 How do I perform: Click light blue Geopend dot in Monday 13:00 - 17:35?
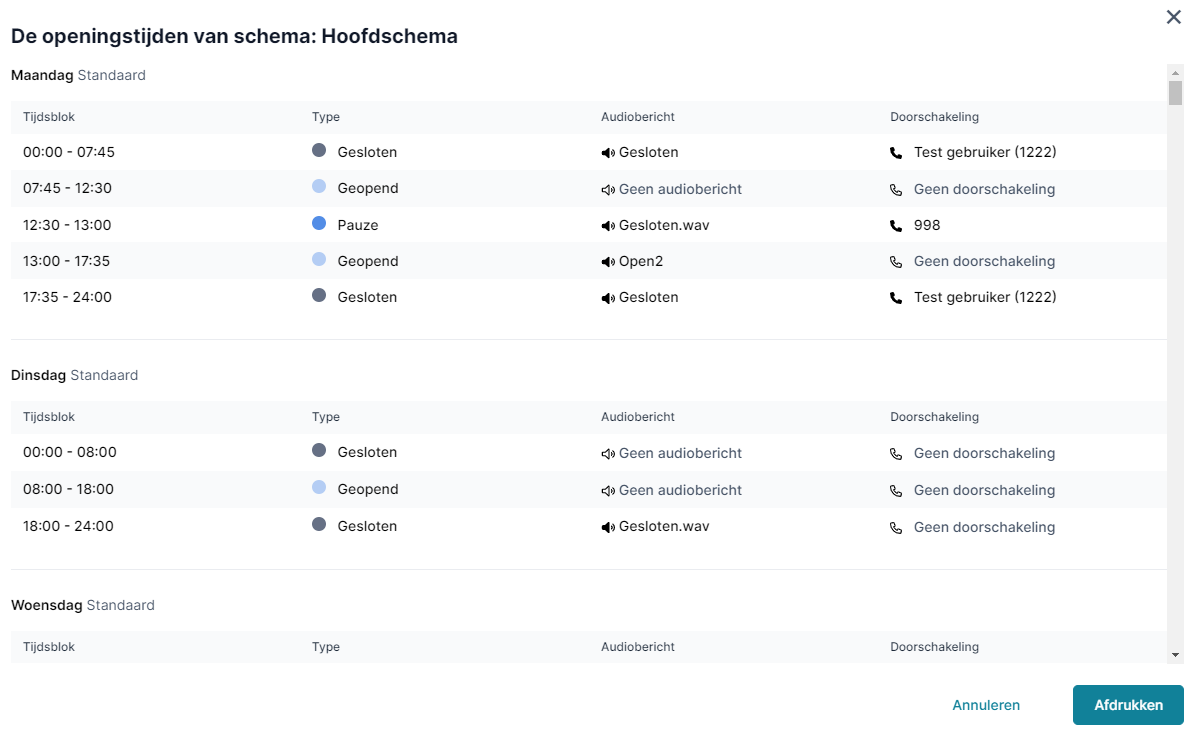319,259
